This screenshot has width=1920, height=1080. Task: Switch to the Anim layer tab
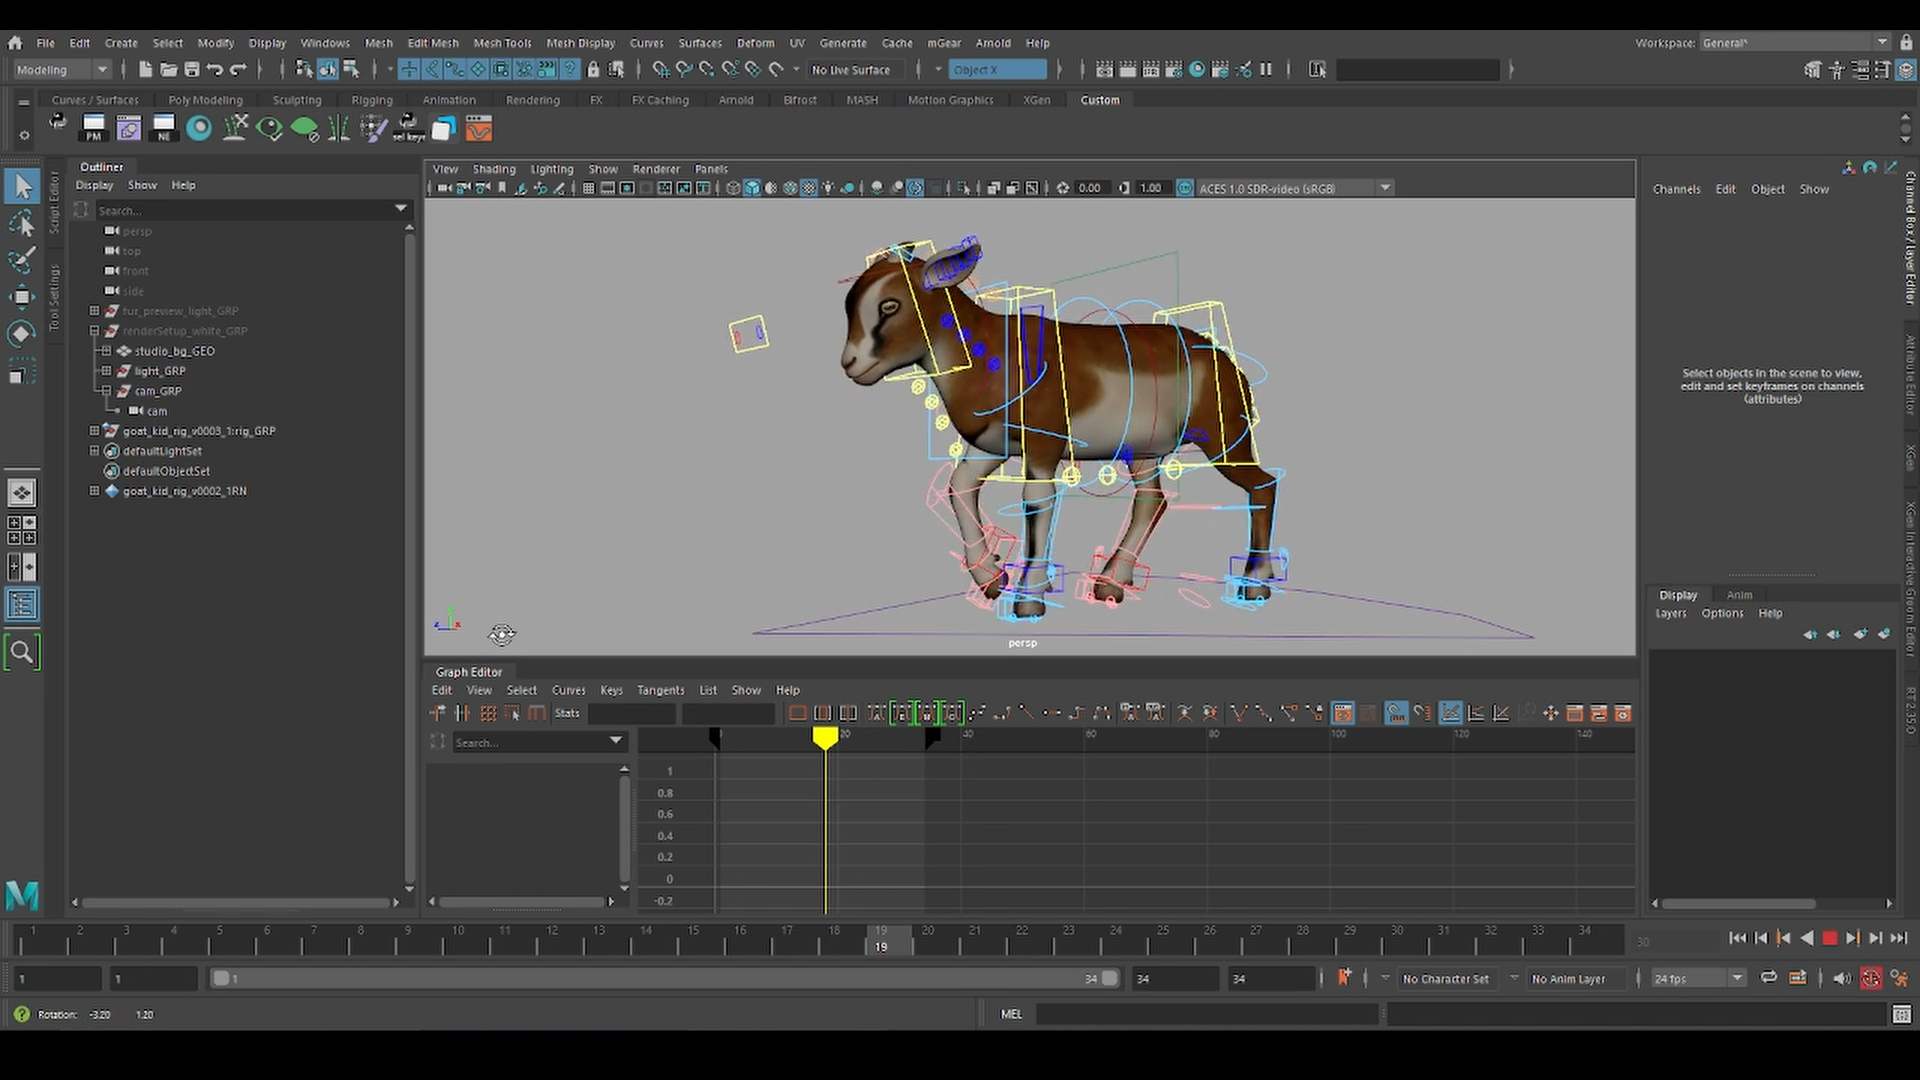point(1739,595)
